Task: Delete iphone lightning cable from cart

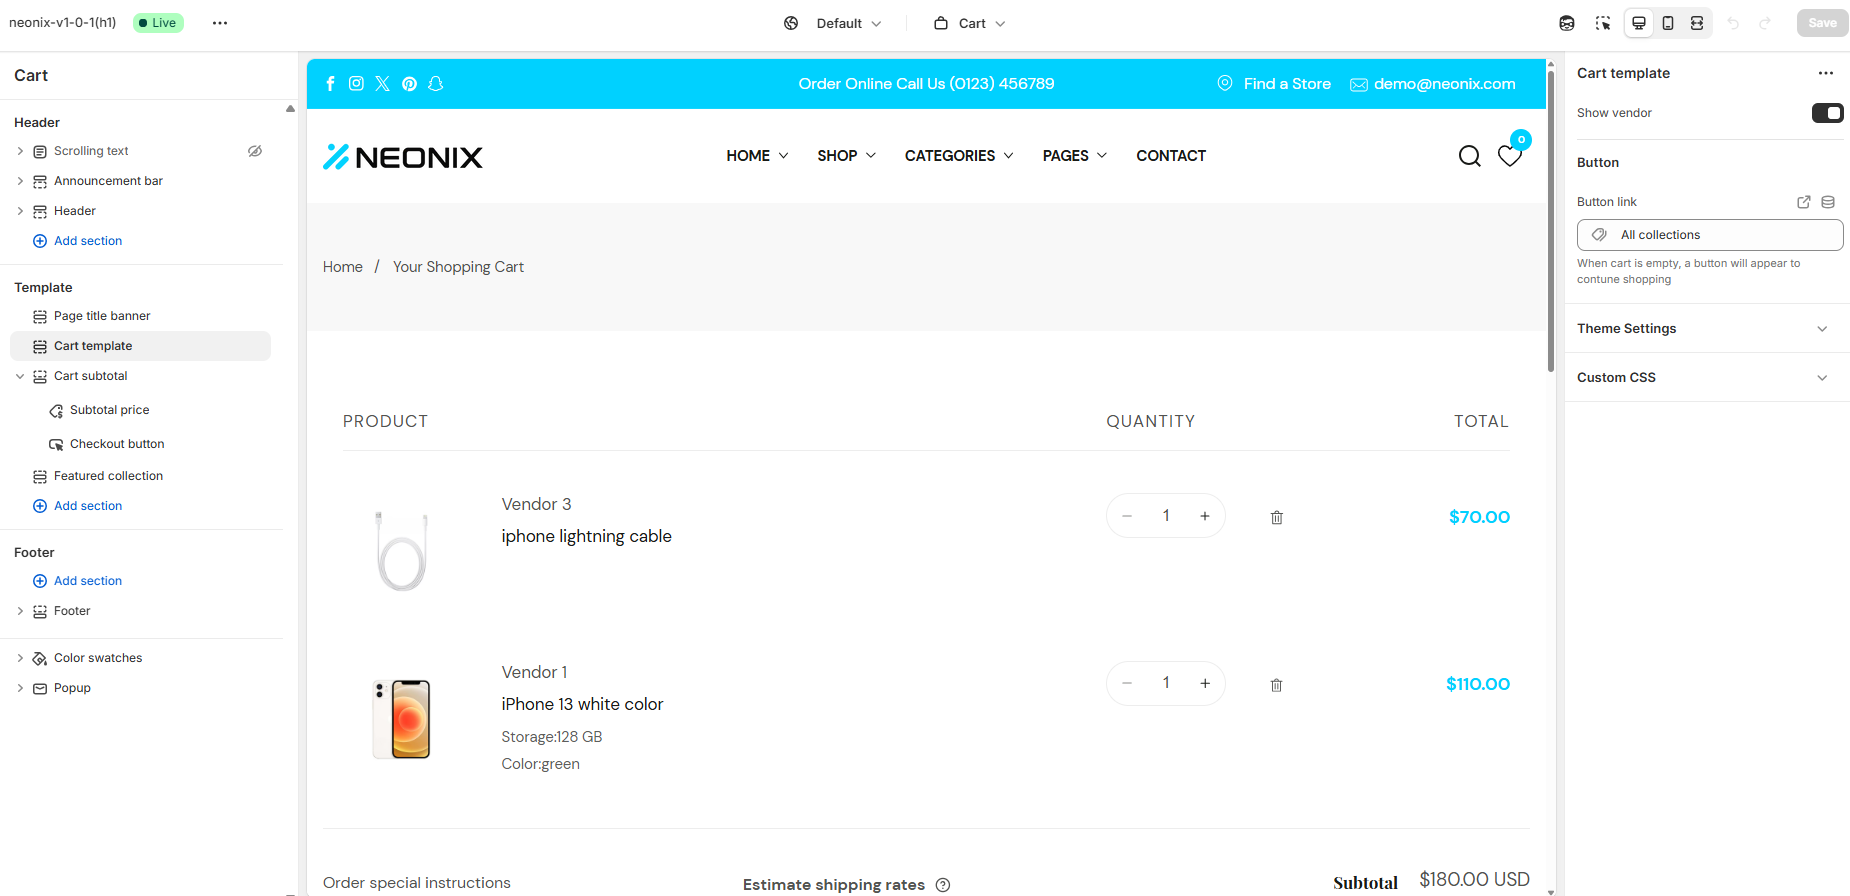Action: point(1277,517)
